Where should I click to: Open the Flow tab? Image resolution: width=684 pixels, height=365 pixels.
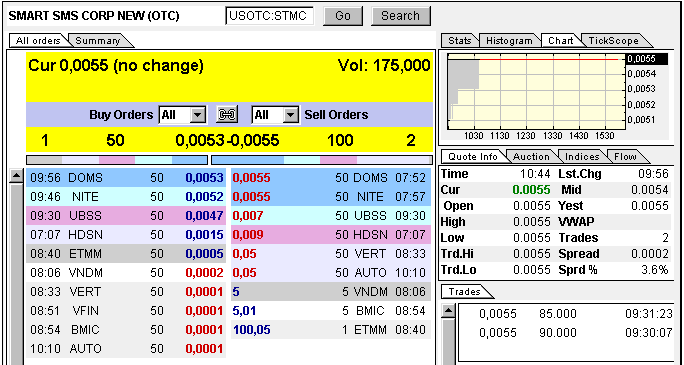(625, 156)
